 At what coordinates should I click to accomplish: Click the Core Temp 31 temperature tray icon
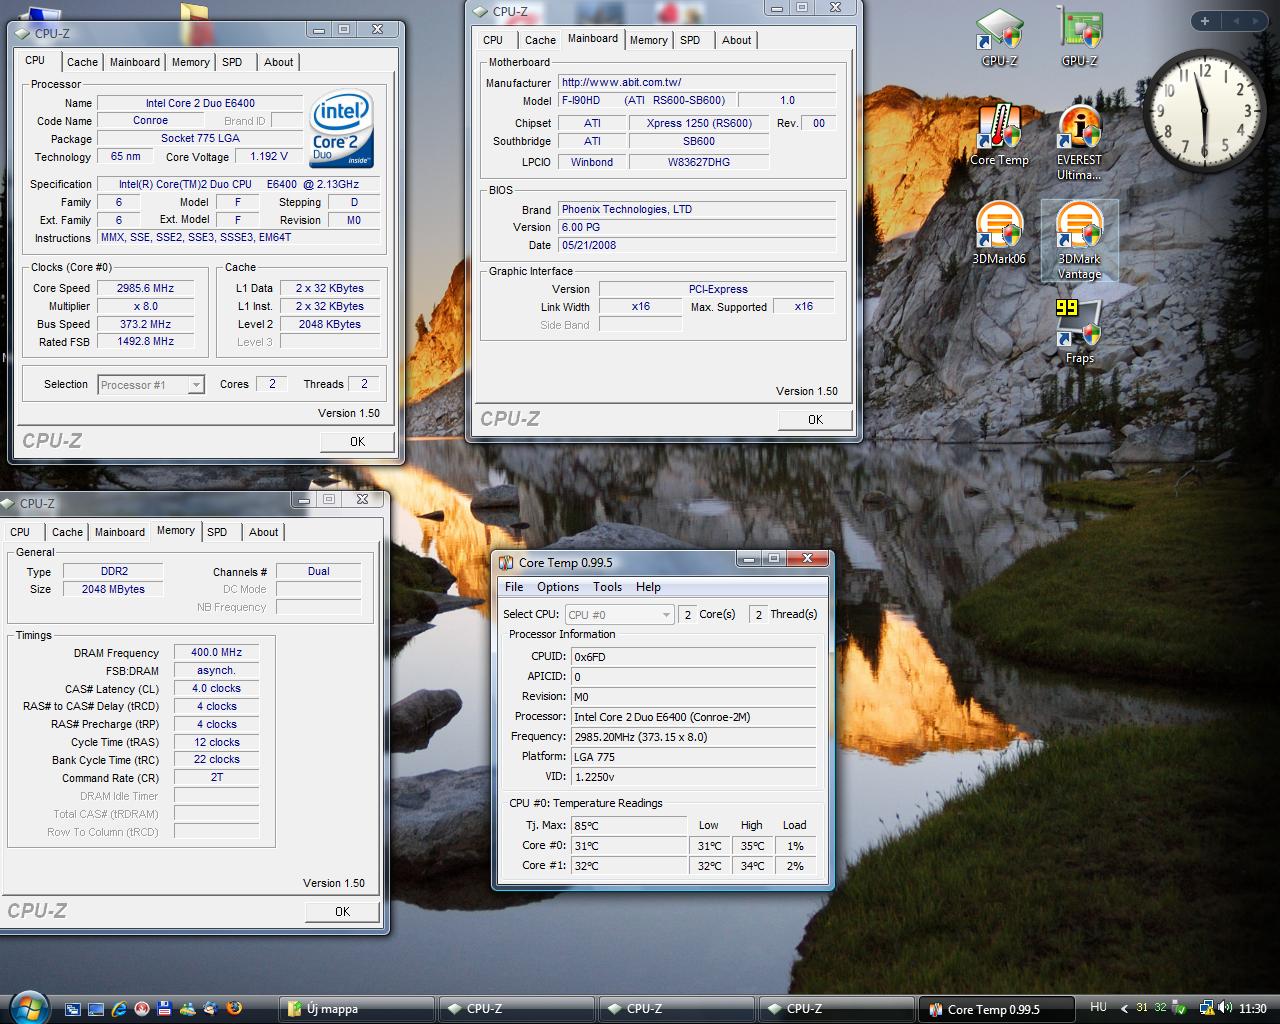click(x=1141, y=1008)
